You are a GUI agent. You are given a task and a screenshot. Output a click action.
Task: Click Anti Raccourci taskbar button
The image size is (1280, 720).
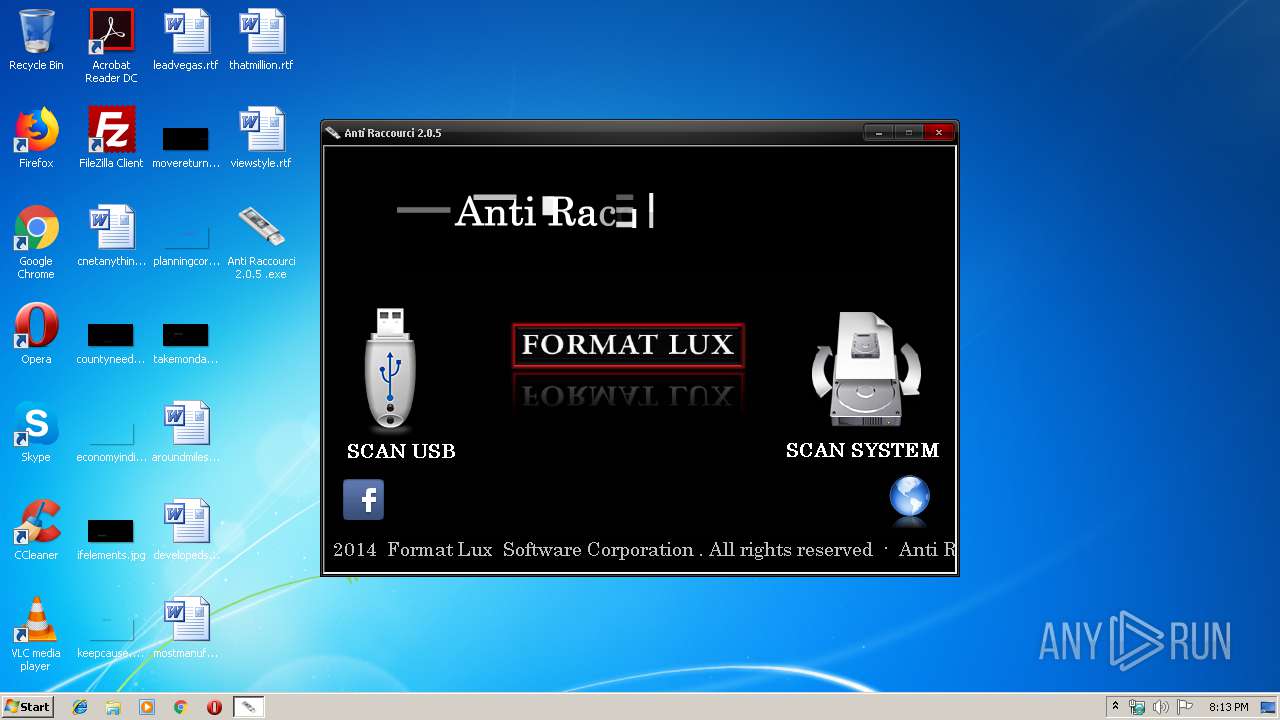249,707
